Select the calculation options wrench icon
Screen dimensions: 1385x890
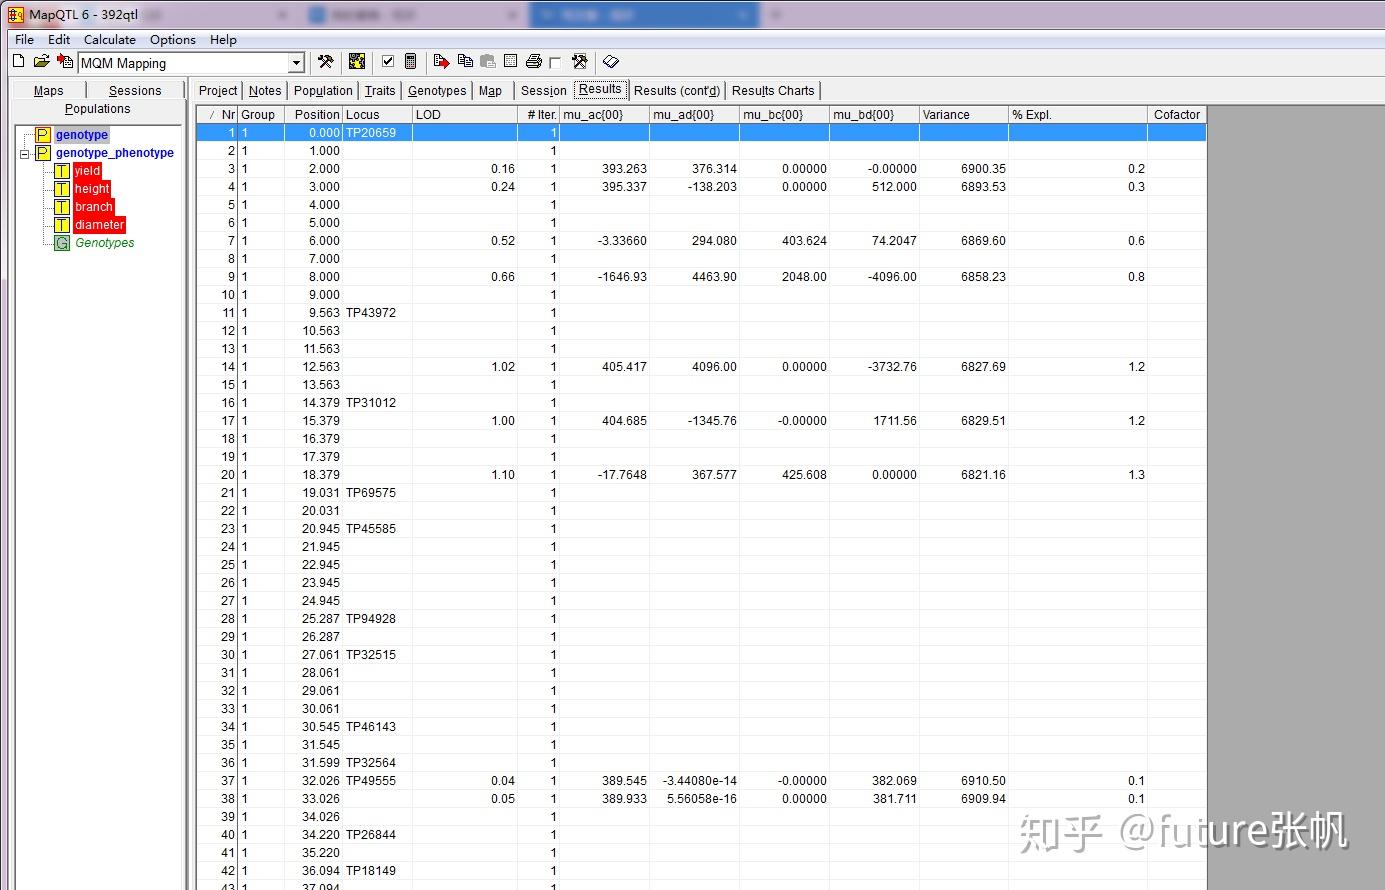325,61
